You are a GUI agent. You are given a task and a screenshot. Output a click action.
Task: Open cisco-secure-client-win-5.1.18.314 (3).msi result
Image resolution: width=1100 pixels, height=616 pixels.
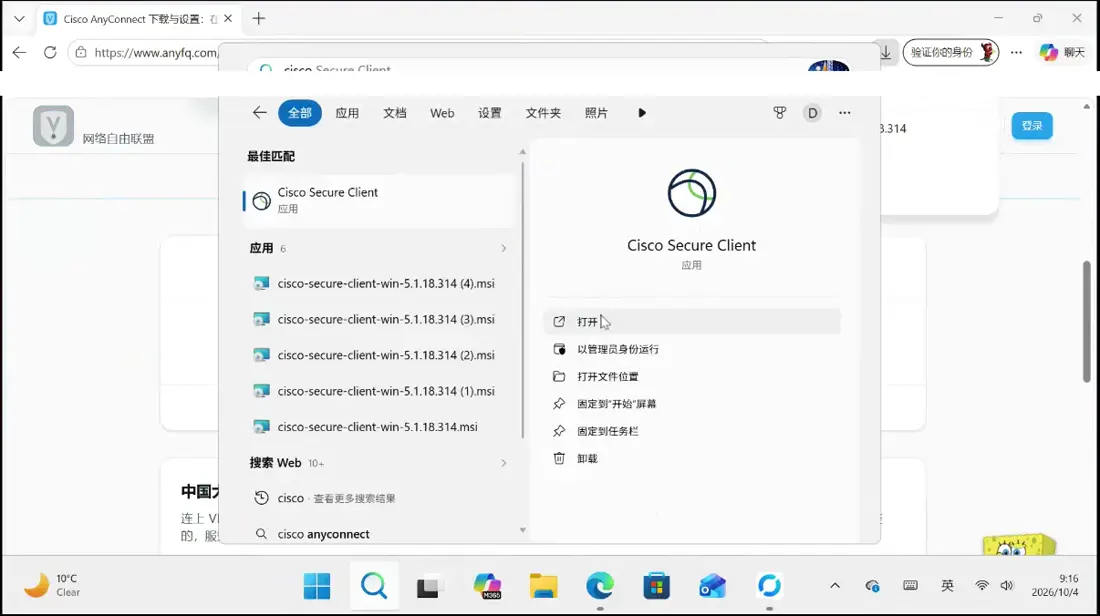coord(379,319)
